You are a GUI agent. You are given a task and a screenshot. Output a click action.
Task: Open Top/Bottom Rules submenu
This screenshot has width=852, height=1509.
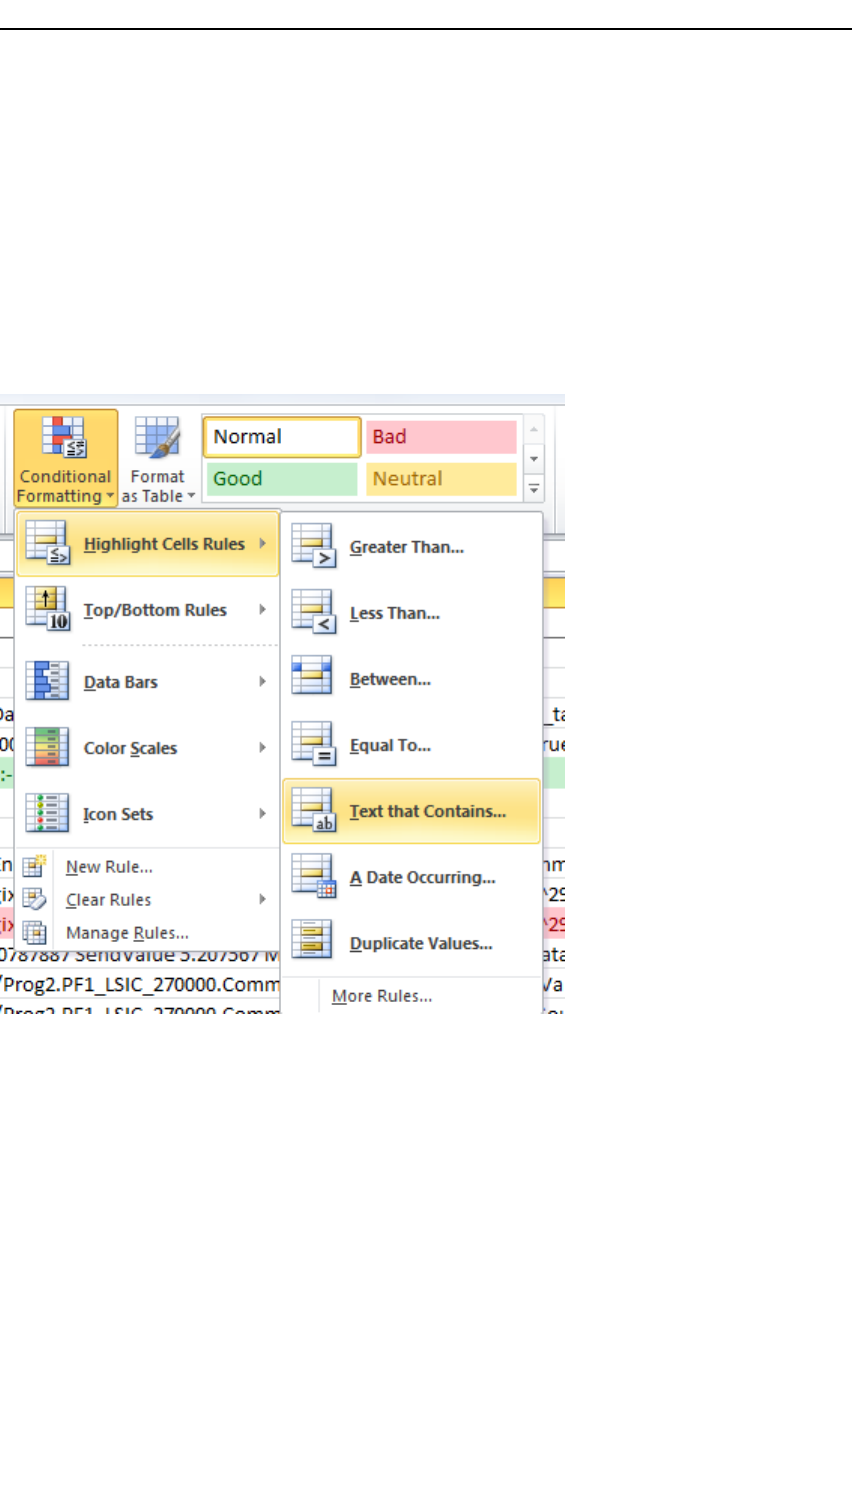(147, 610)
